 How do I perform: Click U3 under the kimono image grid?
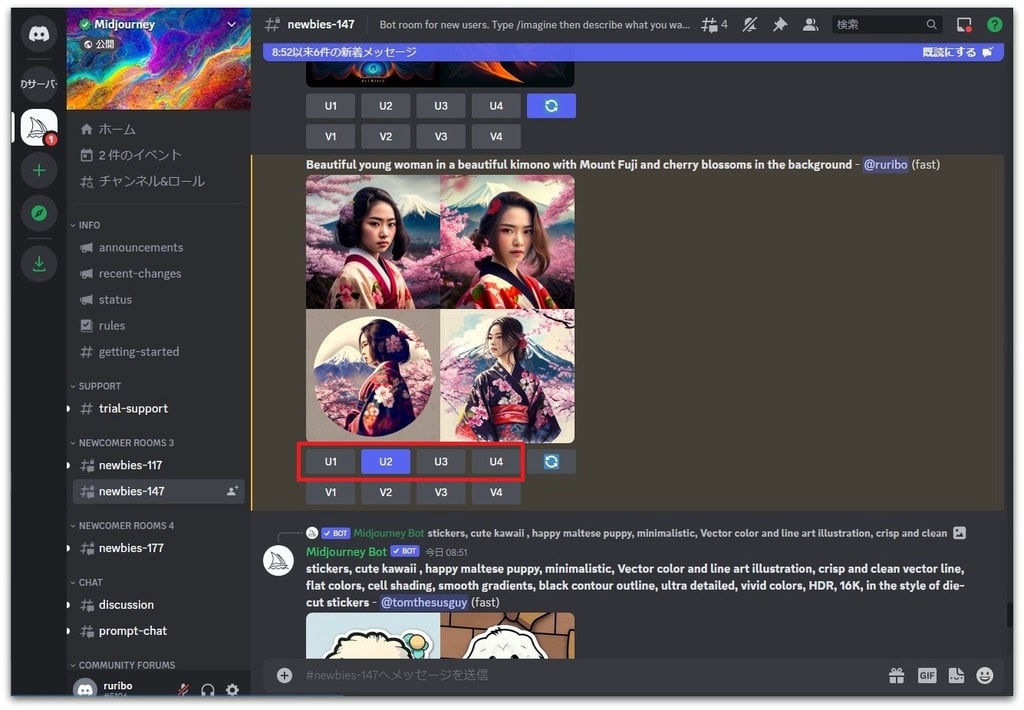pyautogui.click(x=441, y=462)
